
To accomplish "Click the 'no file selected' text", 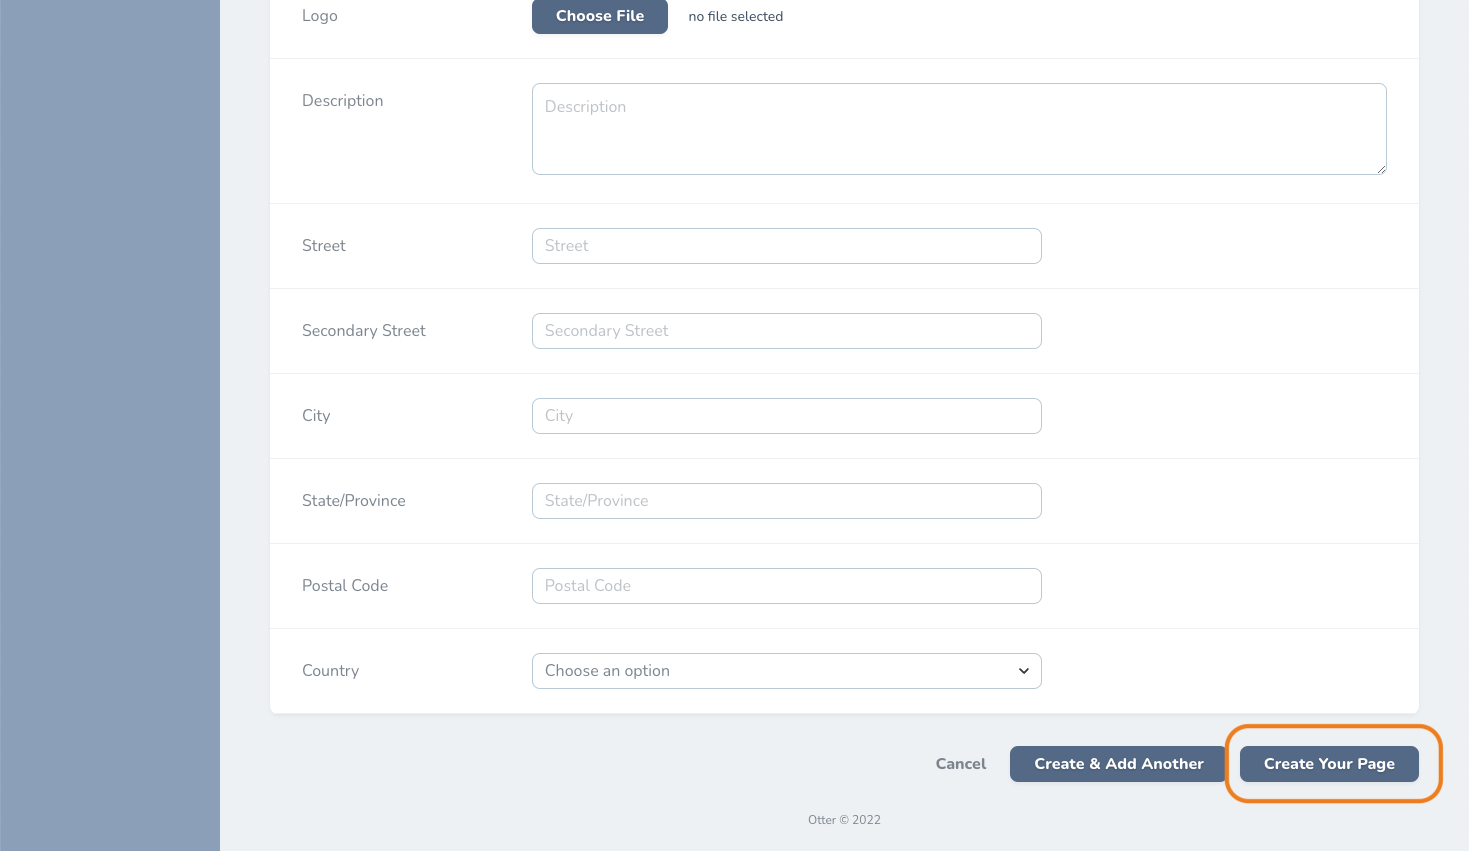I will 736,16.
